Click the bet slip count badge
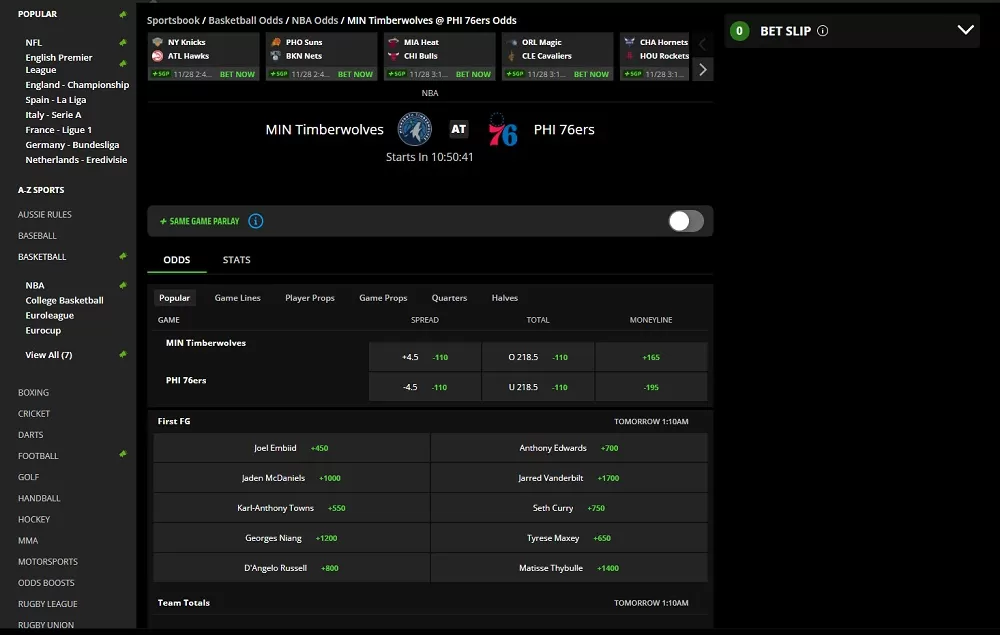The width and height of the screenshot is (1000, 635). (739, 31)
